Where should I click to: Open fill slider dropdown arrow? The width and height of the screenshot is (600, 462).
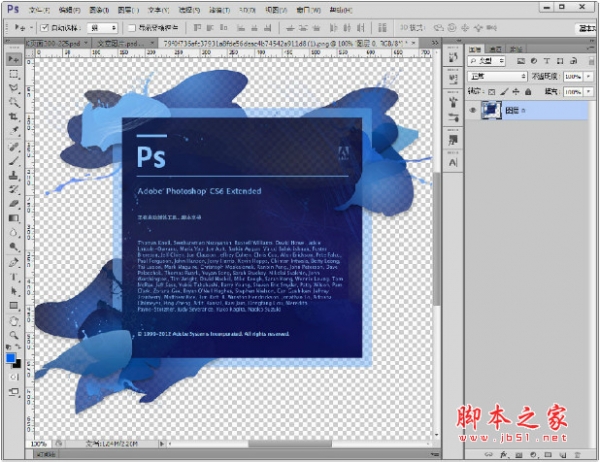589,92
